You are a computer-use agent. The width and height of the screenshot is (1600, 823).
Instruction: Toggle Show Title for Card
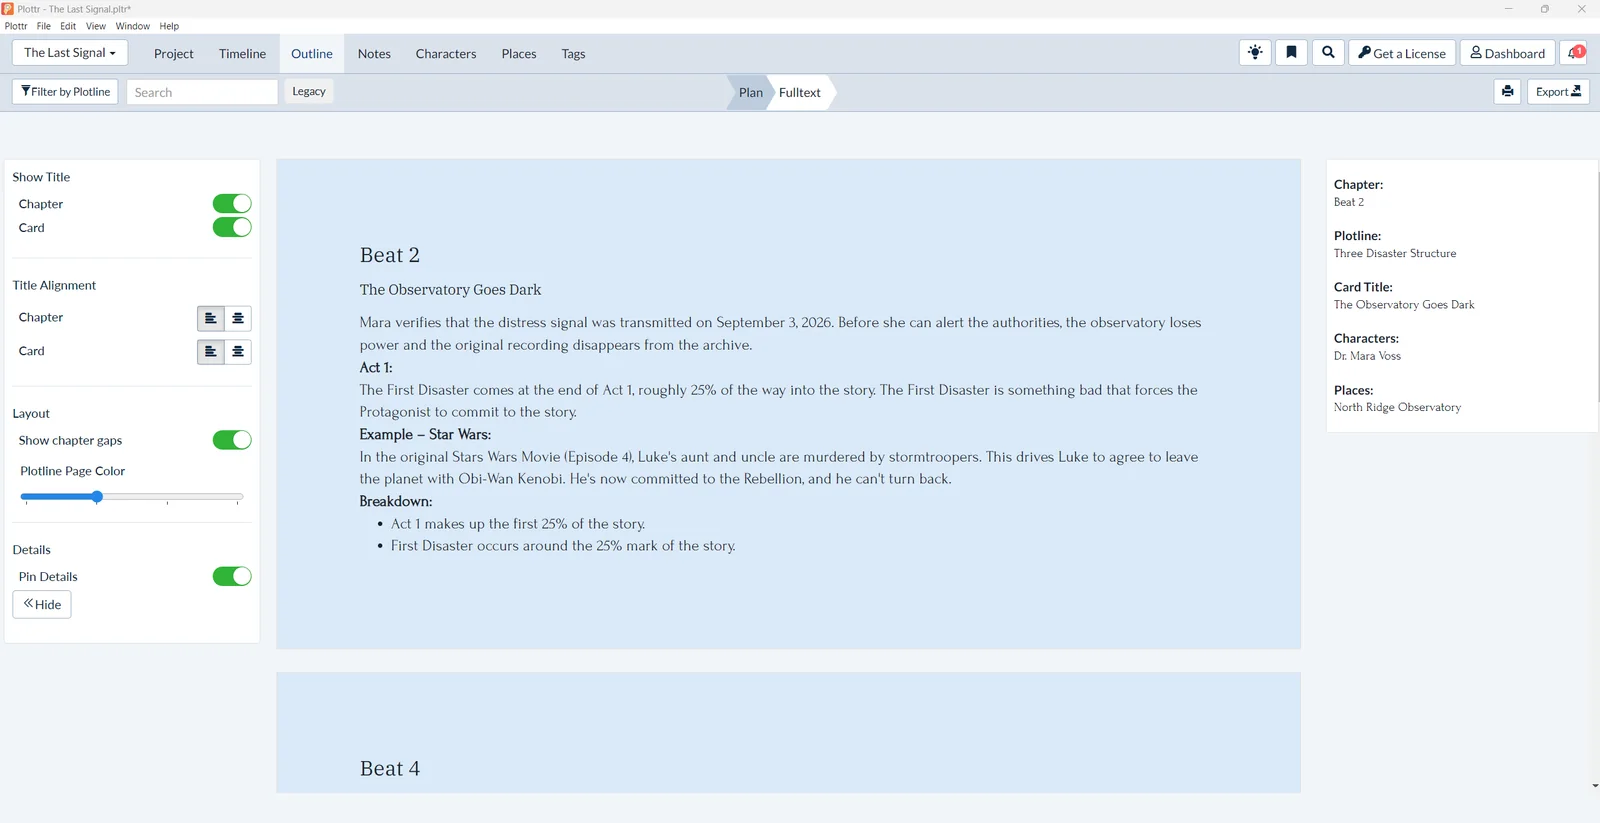coord(232,228)
